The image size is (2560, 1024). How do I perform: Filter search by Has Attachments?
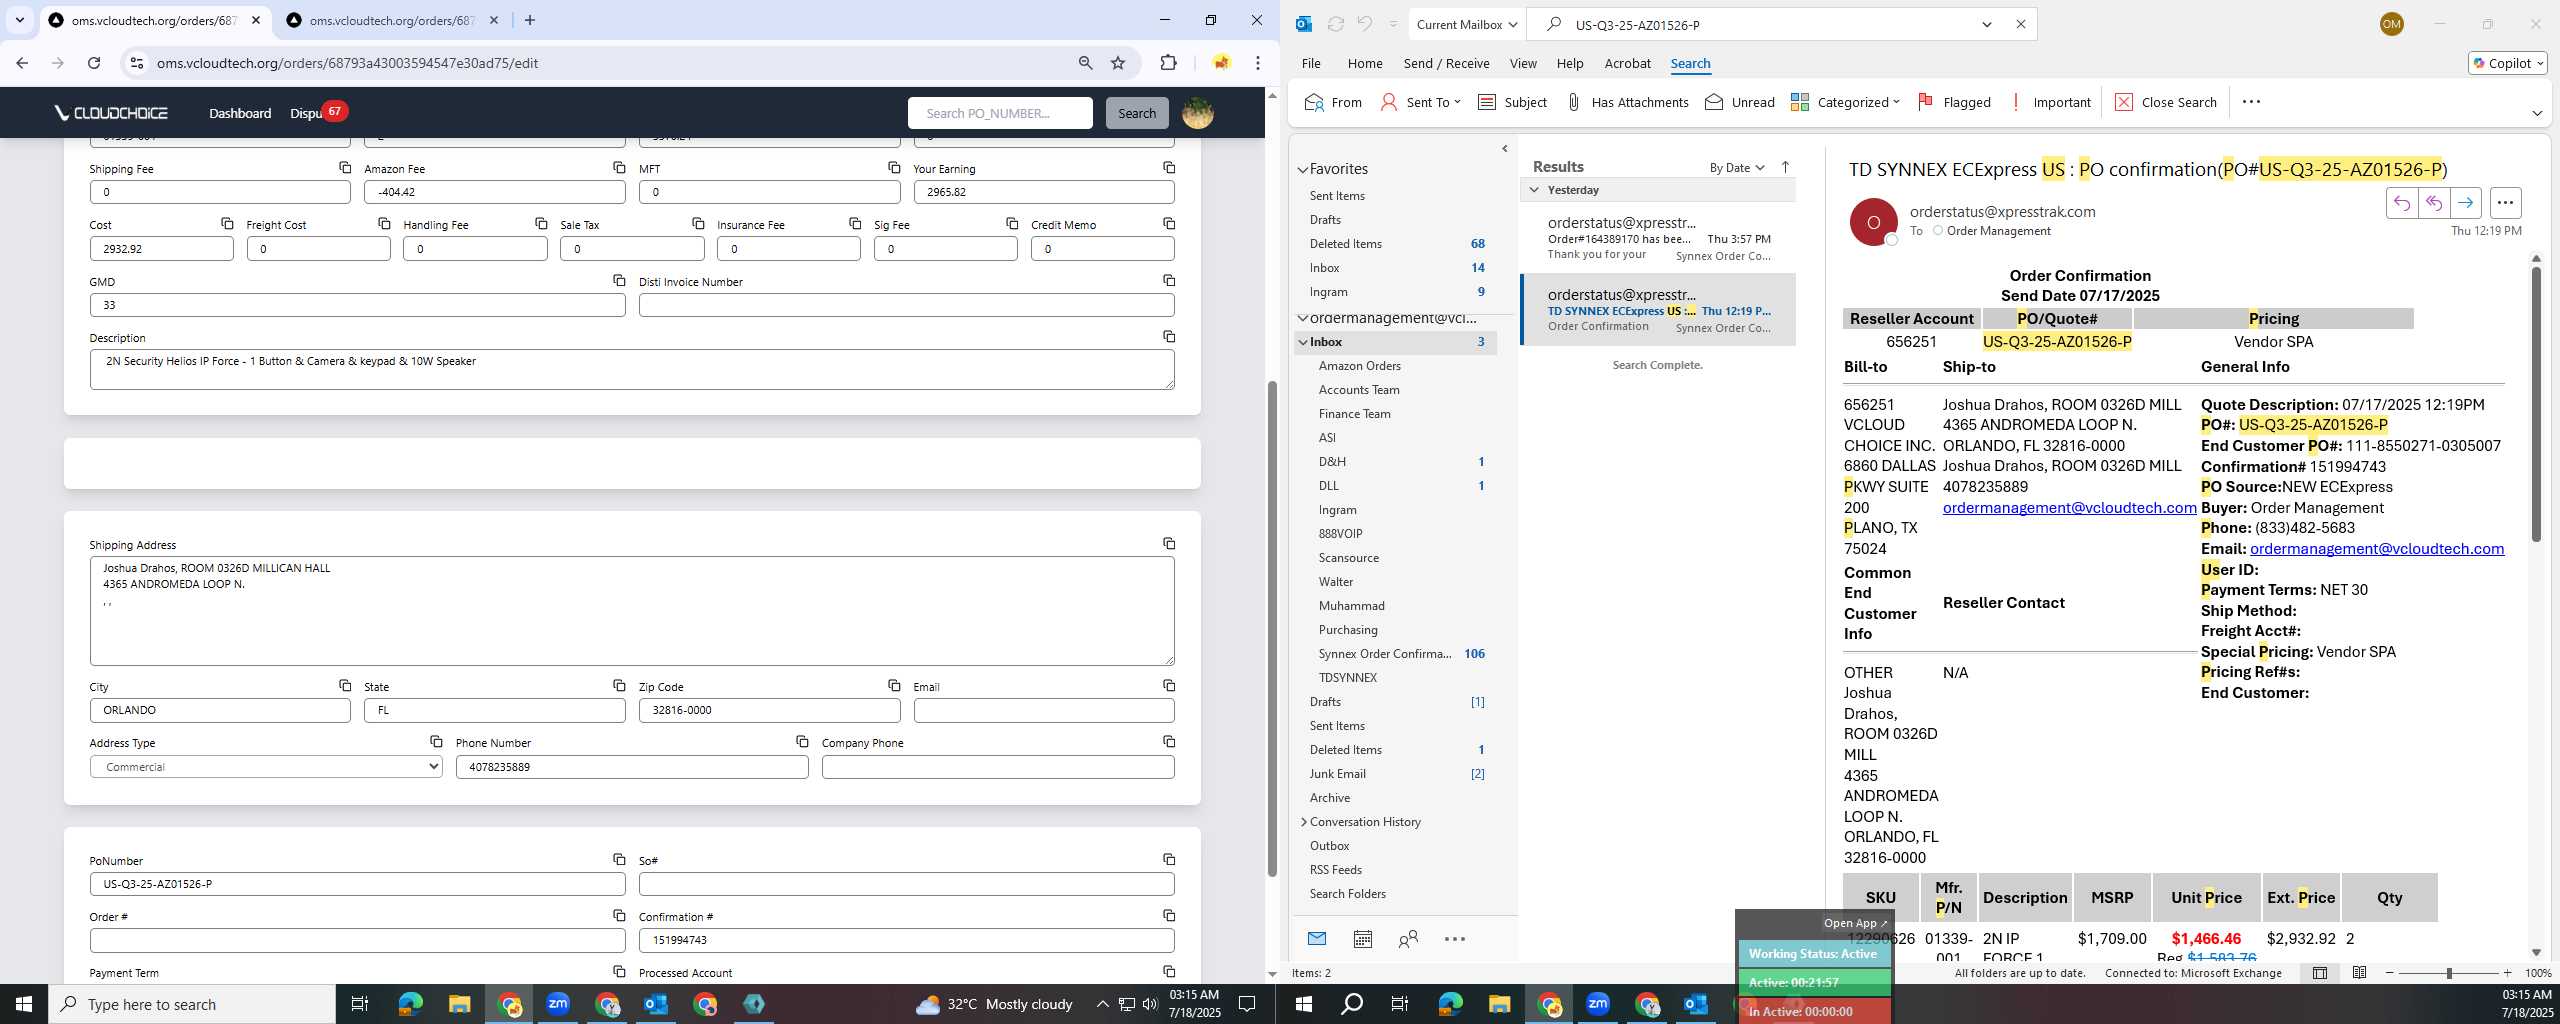click(1627, 102)
